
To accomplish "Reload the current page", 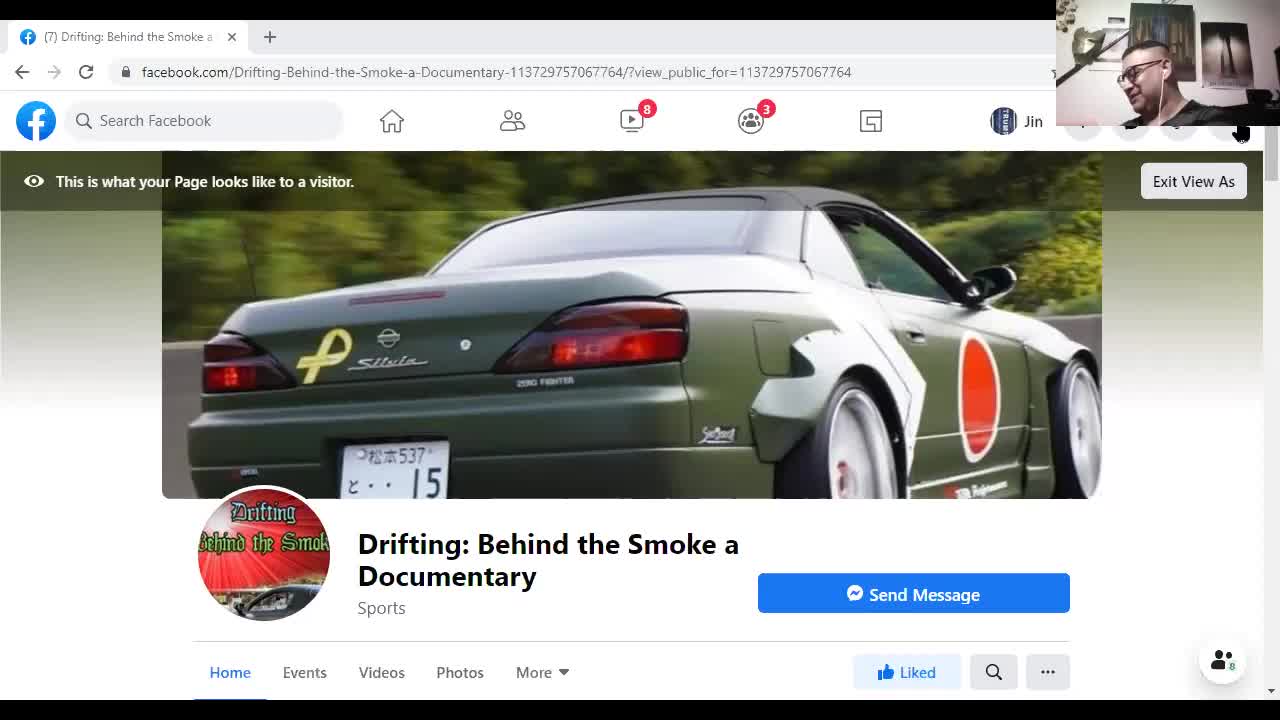I will 86,72.
